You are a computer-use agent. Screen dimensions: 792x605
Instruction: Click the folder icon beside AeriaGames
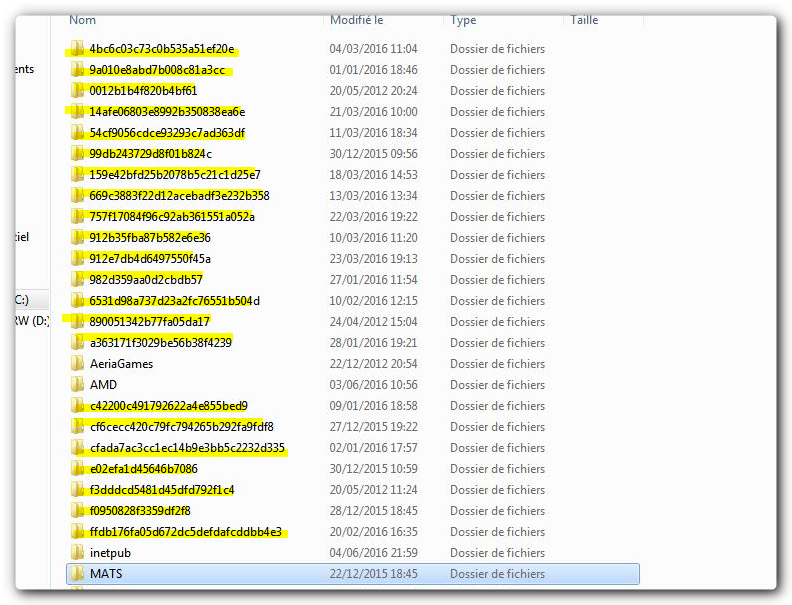[77, 364]
